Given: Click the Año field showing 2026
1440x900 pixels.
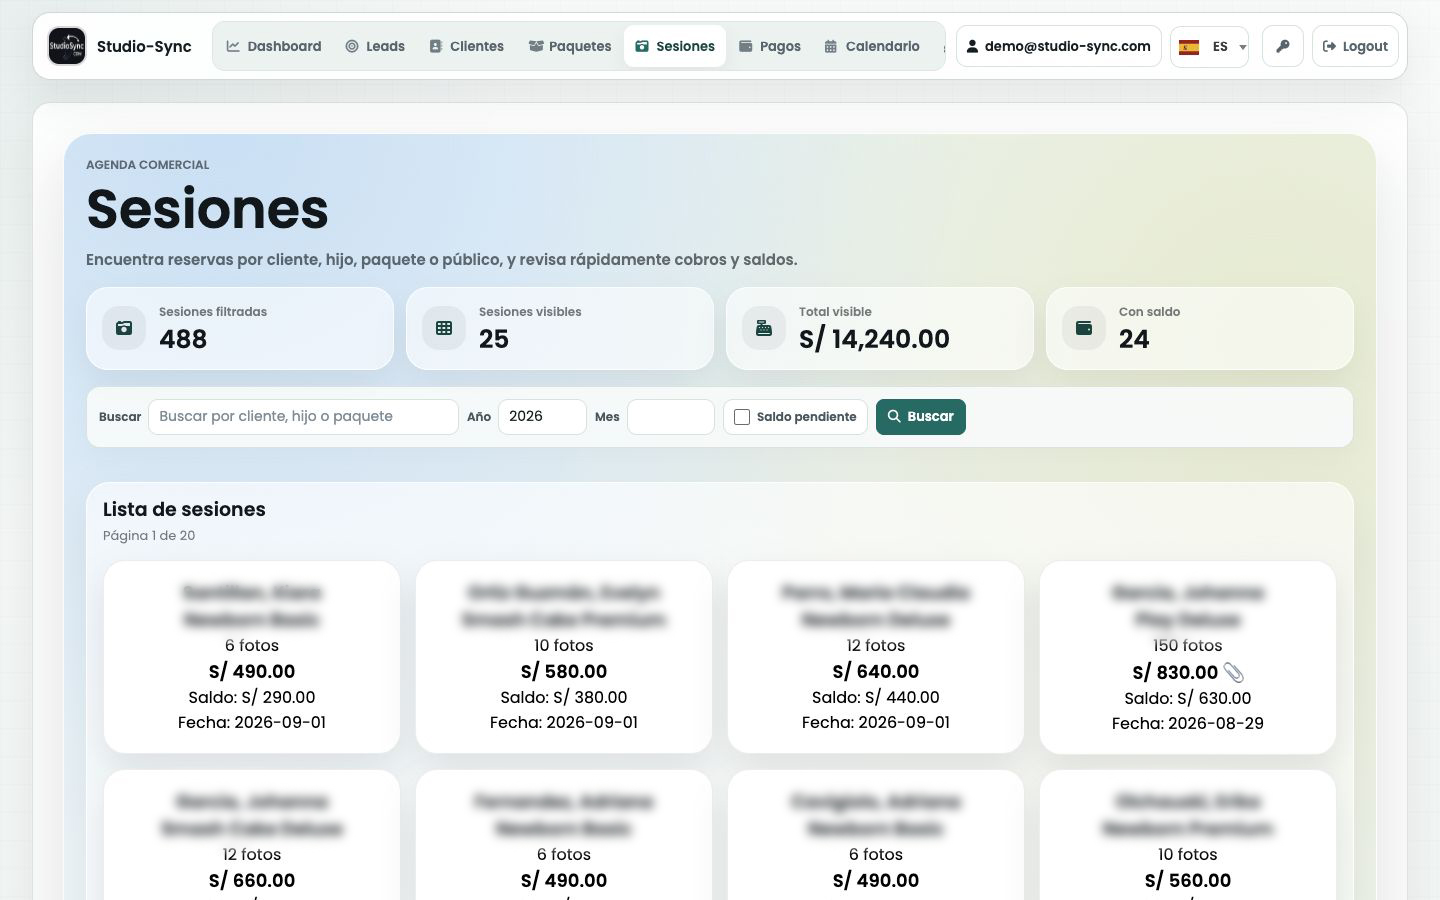Looking at the screenshot, I should (x=542, y=417).
